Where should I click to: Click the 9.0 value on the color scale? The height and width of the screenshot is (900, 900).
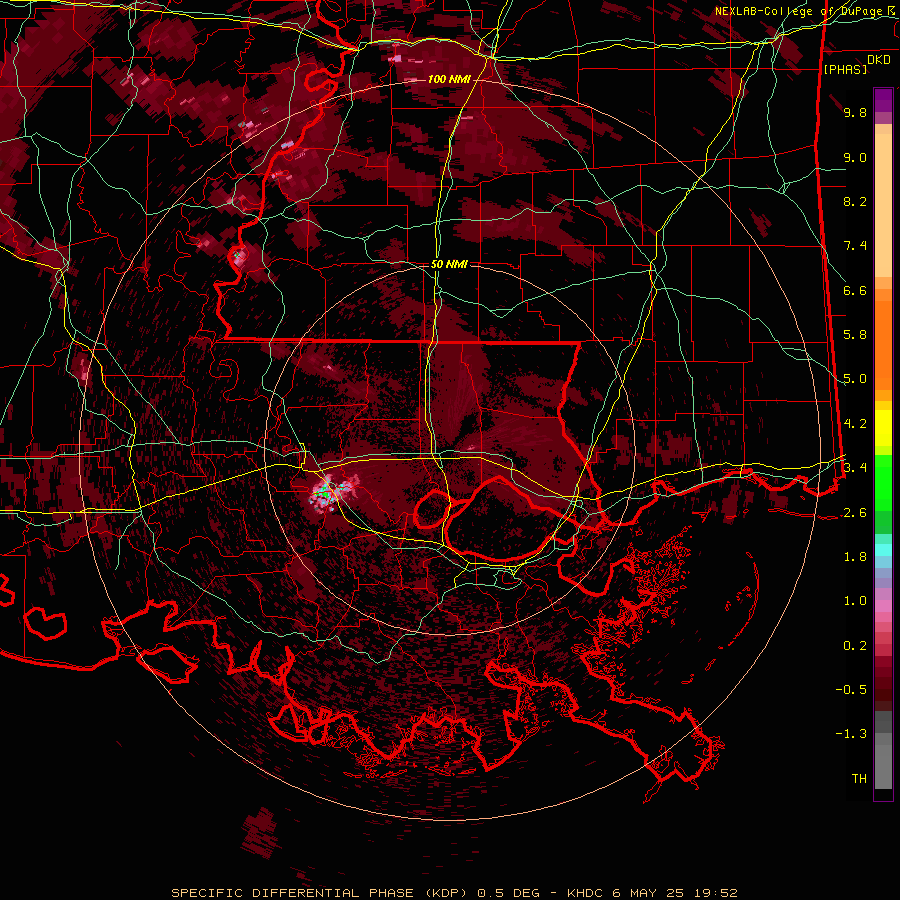point(855,157)
